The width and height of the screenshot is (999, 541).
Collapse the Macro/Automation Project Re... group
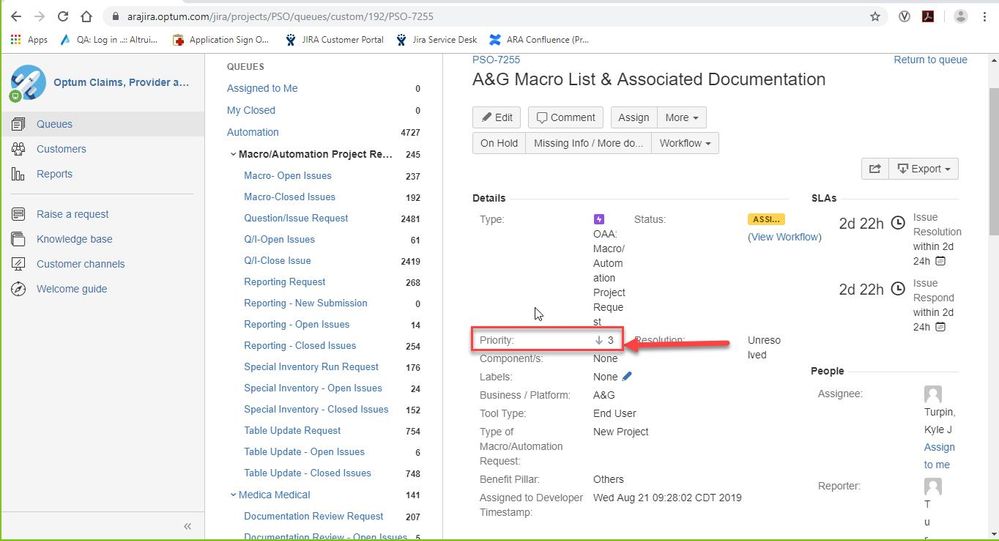(233, 154)
